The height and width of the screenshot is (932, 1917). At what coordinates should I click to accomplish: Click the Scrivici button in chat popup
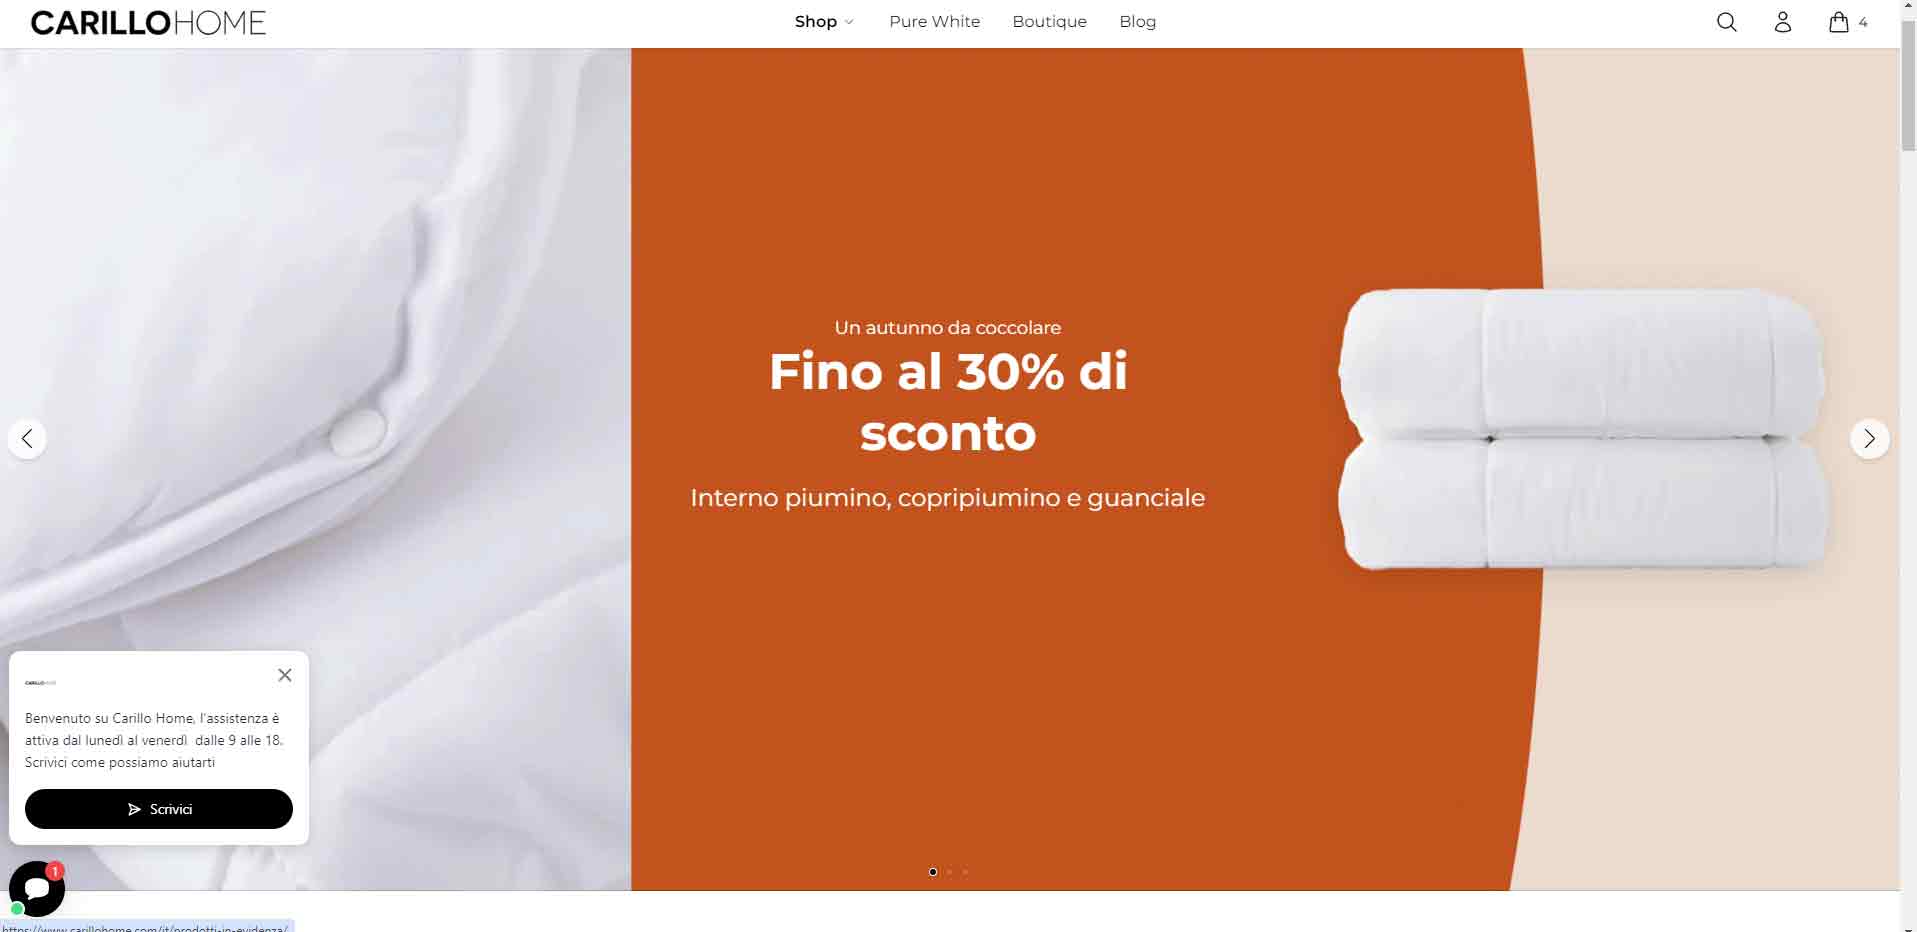point(159,809)
